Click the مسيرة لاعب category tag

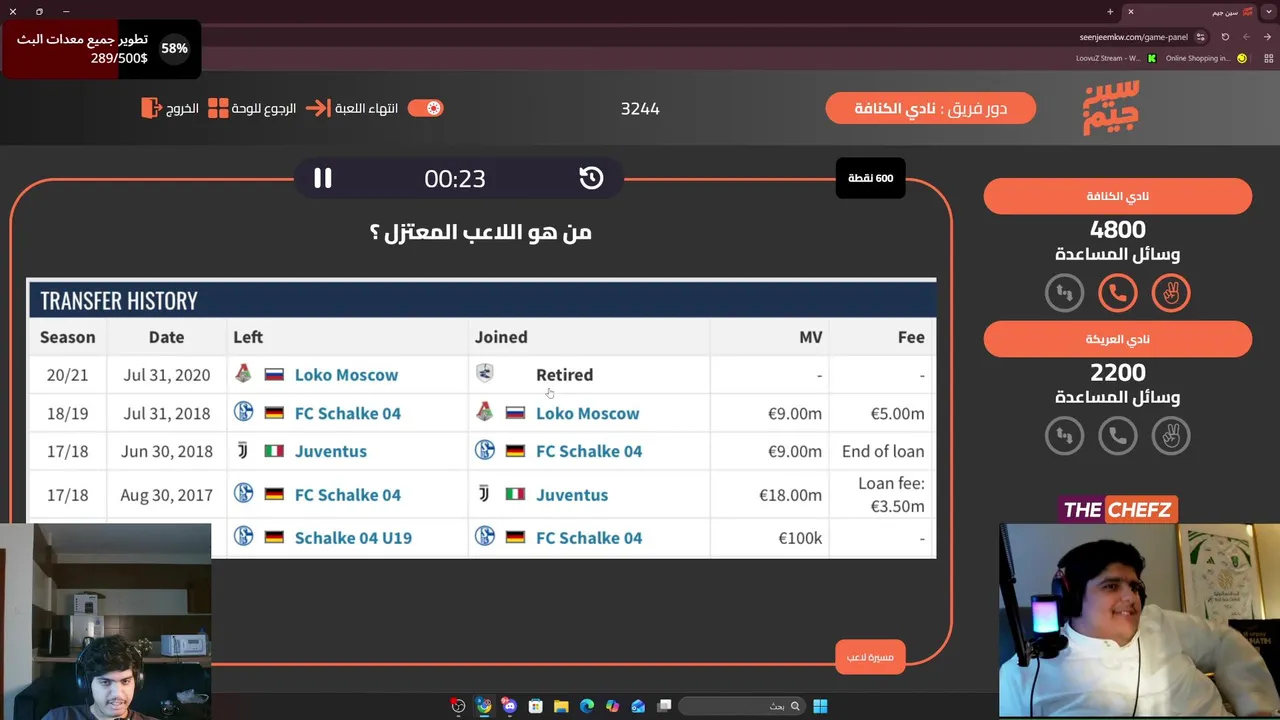click(x=870, y=657)
